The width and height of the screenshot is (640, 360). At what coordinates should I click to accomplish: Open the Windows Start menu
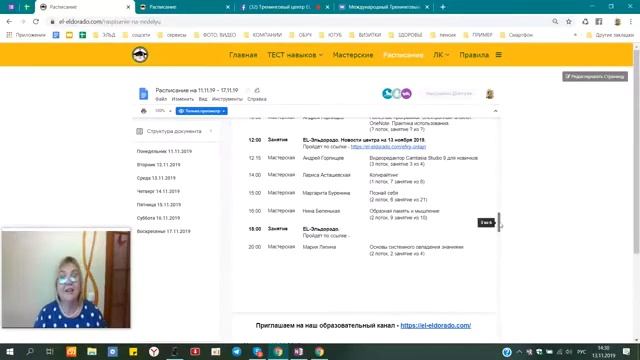(9, 351)
